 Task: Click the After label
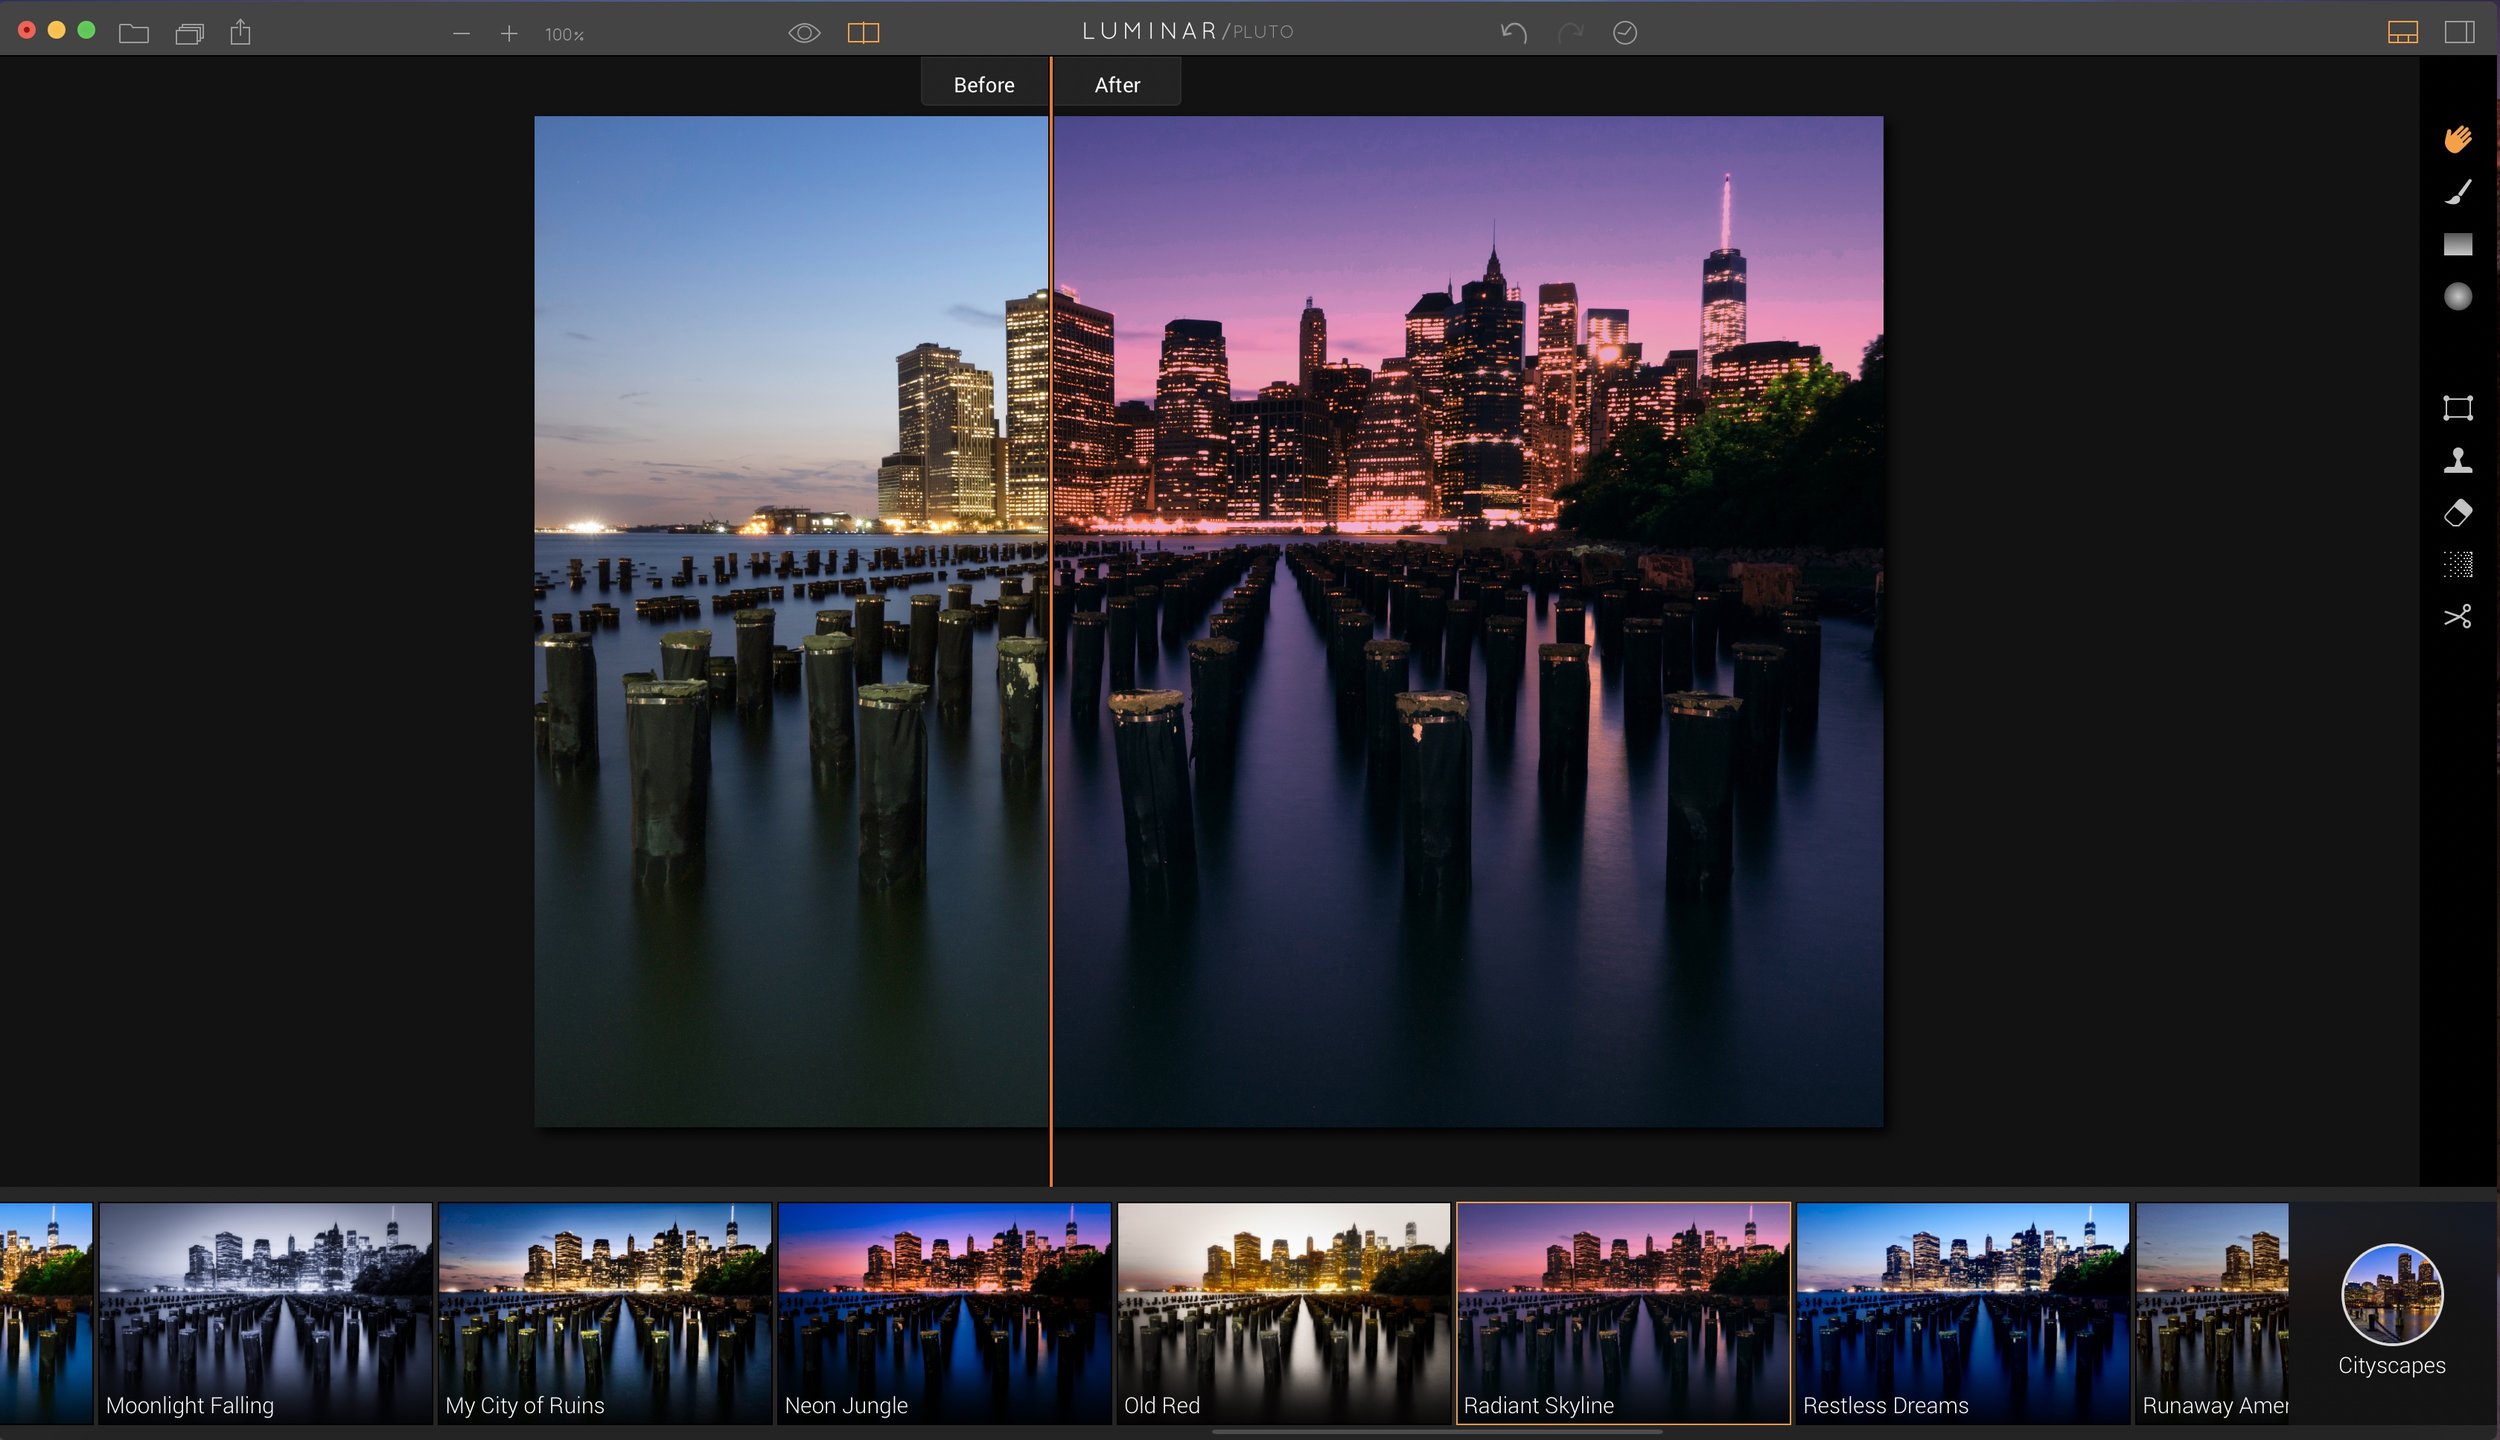(x=1117, y=85)
